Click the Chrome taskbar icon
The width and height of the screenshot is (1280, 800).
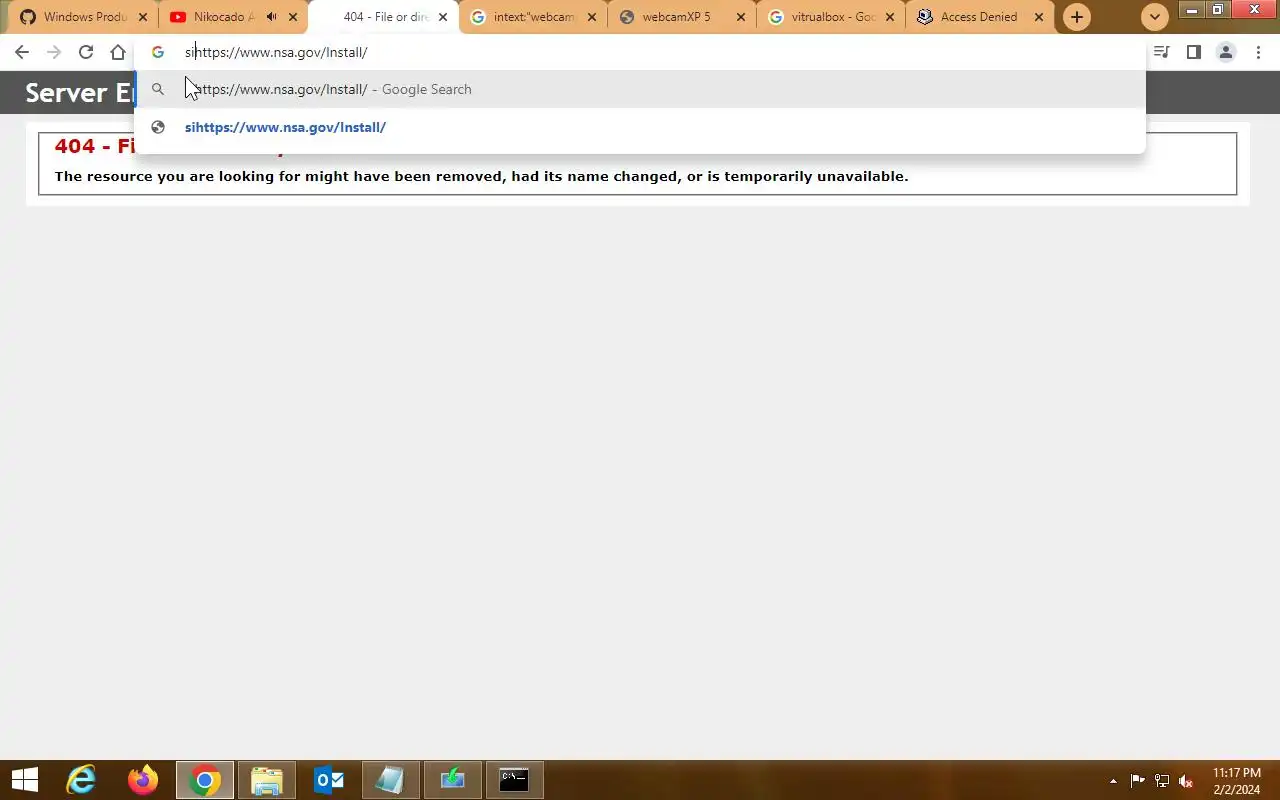pyautogui.click(x=205, y=780)
